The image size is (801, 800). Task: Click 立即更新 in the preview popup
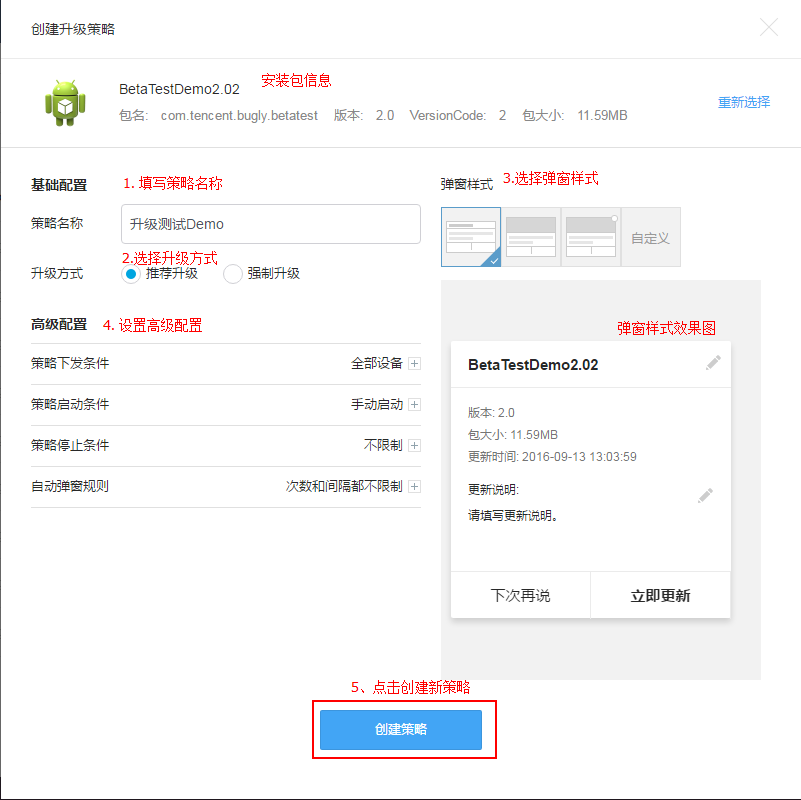660,595
